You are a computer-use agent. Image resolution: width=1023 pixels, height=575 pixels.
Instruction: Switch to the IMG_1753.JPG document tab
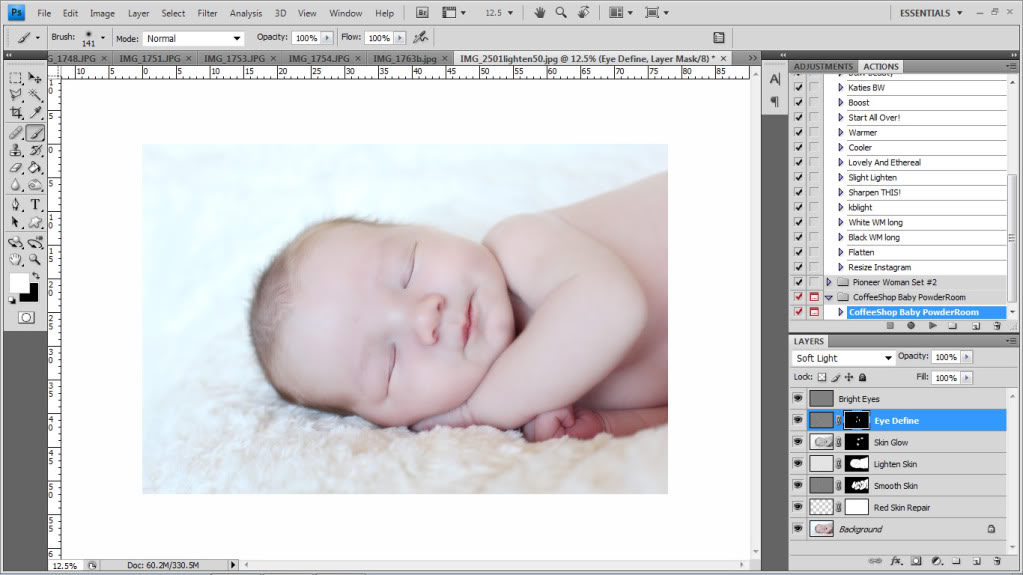tap(234, 58)
